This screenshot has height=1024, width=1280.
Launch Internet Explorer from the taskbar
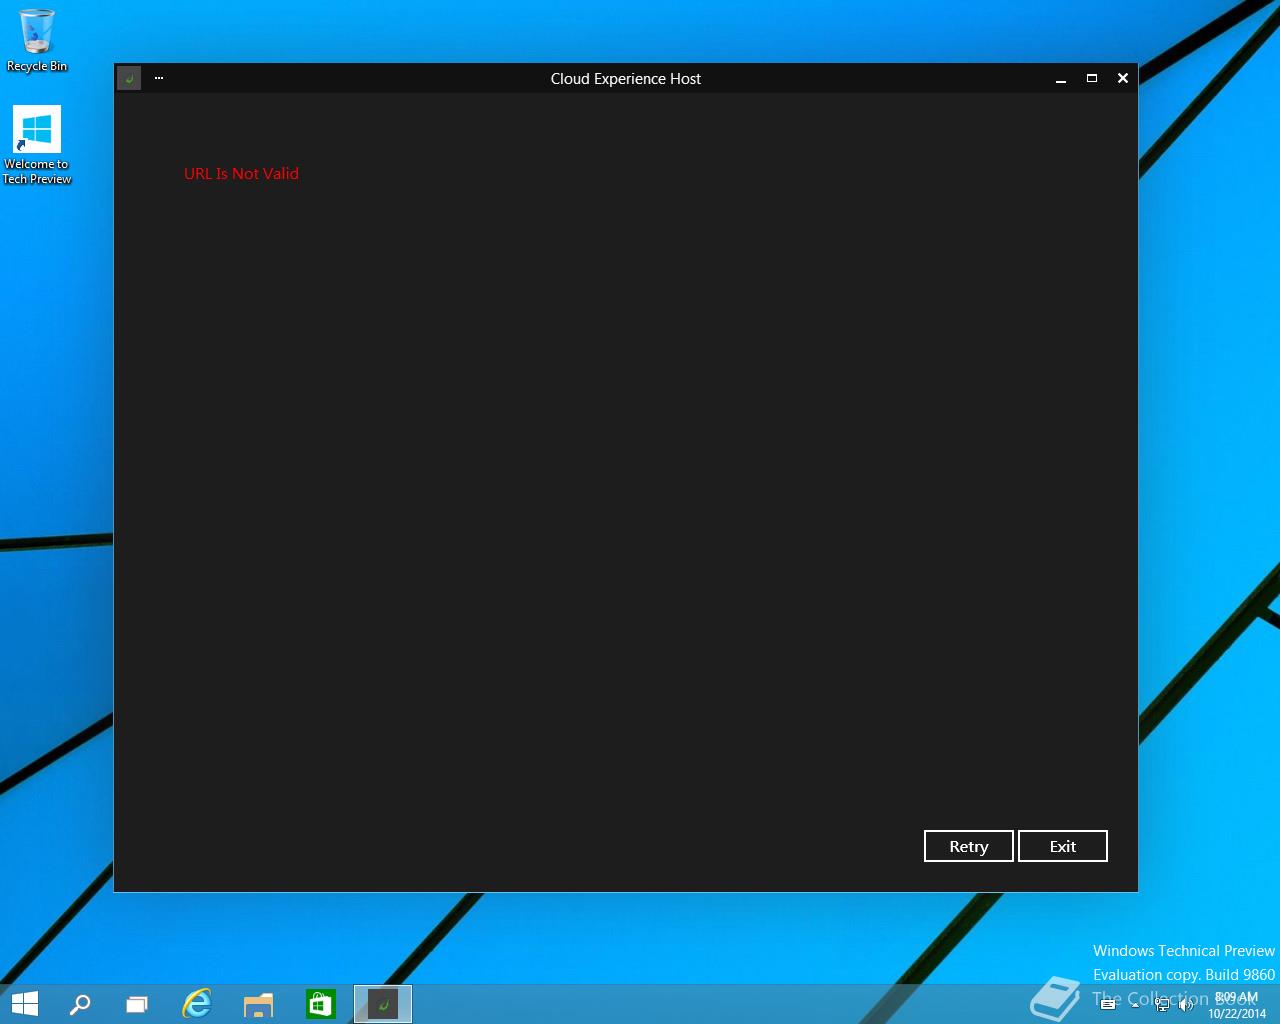click(x=197, y=1004)
